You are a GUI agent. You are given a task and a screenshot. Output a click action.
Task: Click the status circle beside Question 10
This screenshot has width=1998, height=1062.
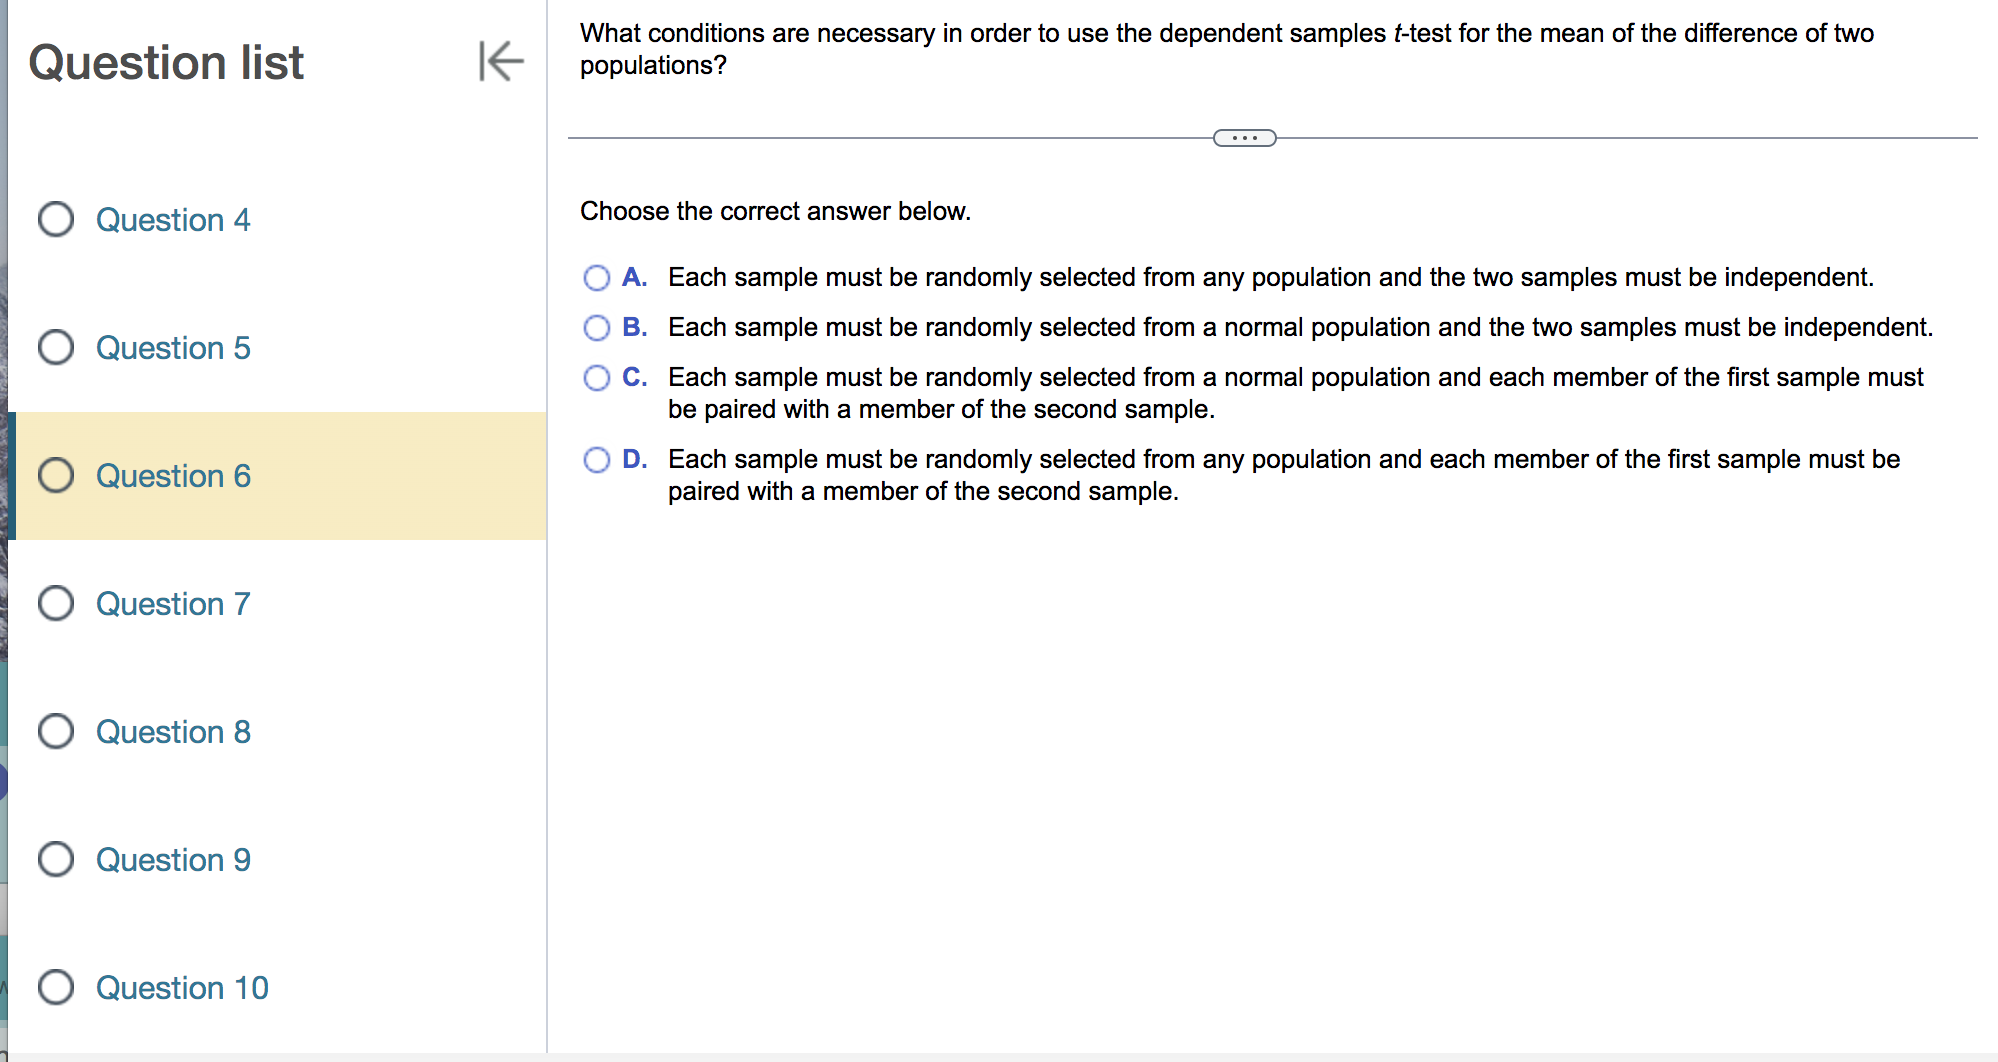point(57,988)
